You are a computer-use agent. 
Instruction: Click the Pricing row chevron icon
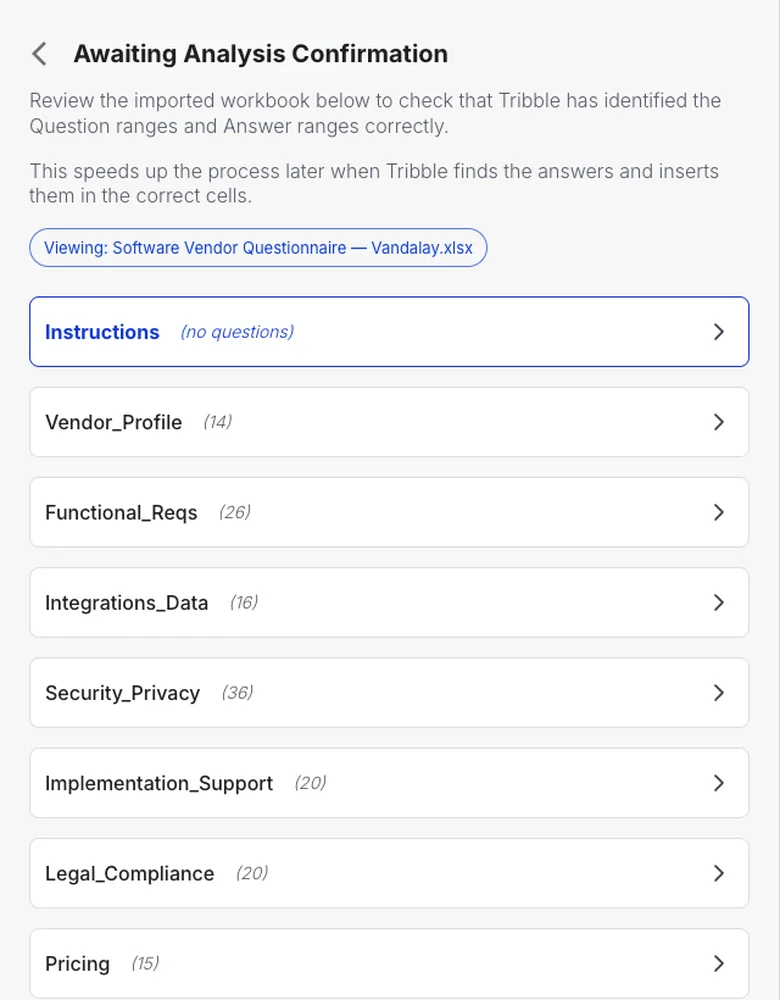pos(719,964)
